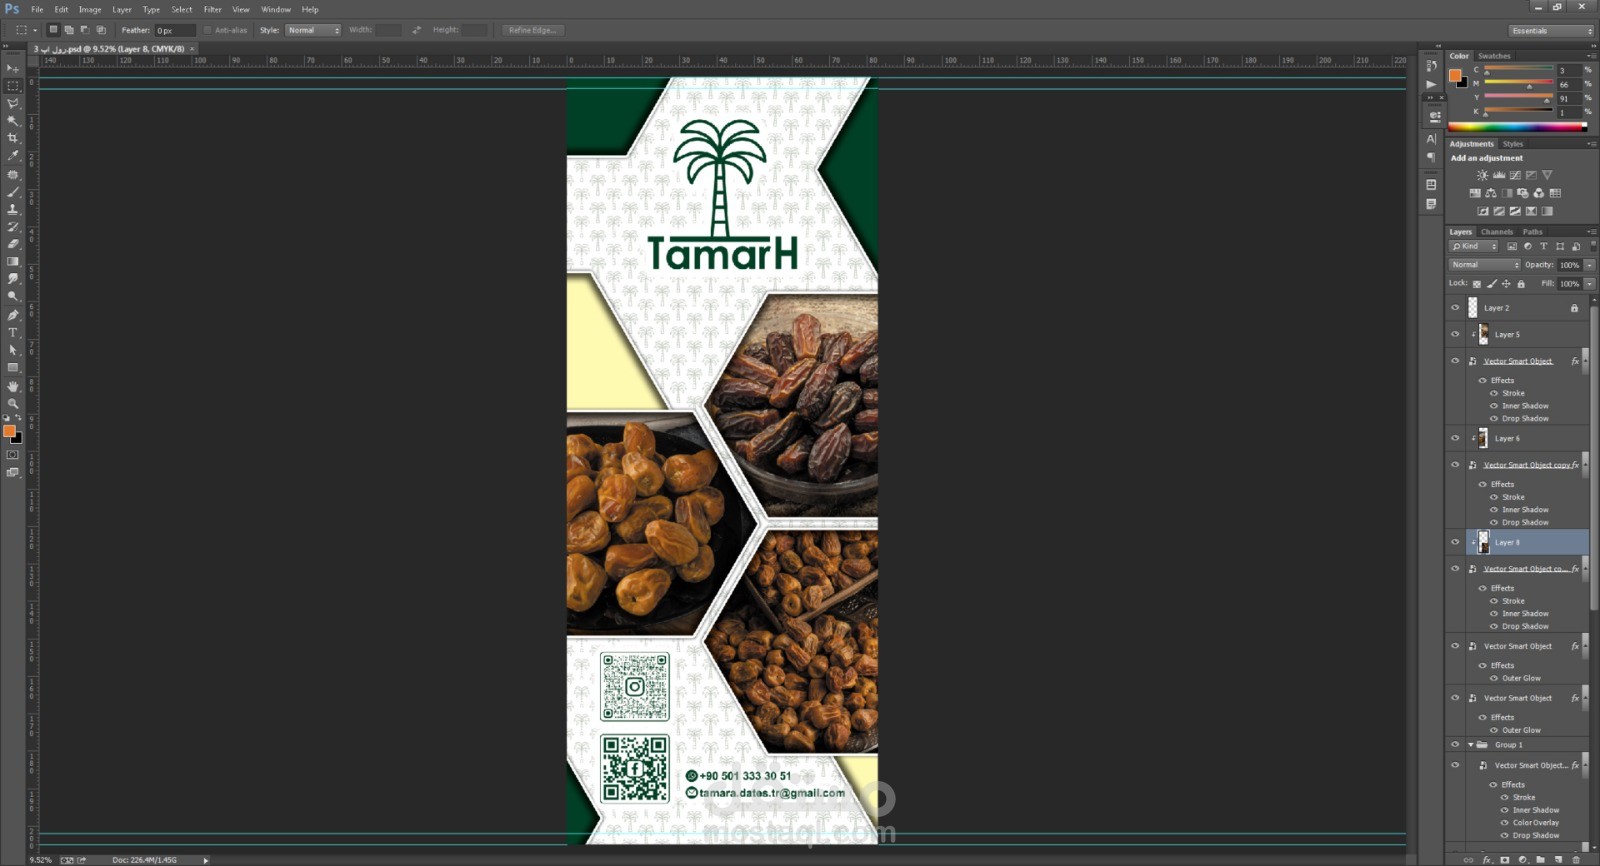Open the Style dropdown
1600x866 pixels.
click(x=313, y=30)
